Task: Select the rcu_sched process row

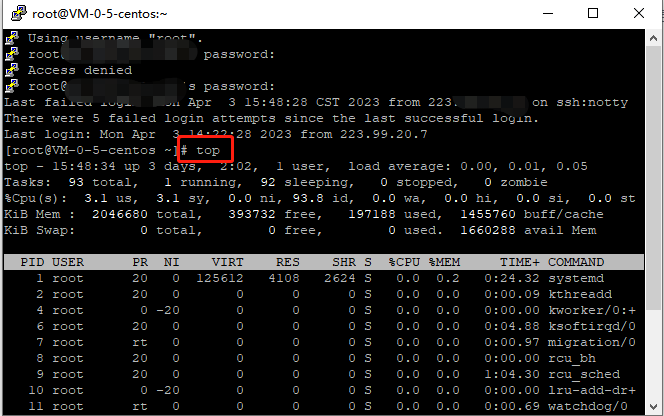Action: [x=324, y=374]
